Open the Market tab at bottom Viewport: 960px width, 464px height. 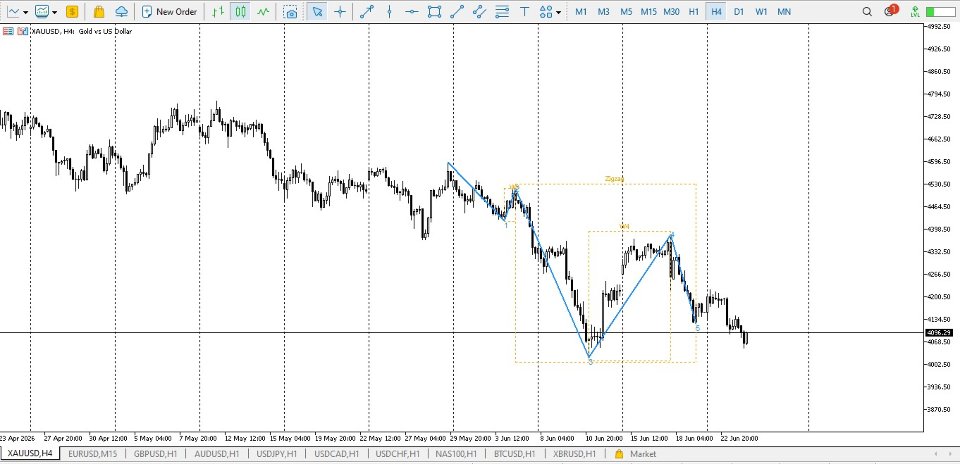(x=636, y=454)
